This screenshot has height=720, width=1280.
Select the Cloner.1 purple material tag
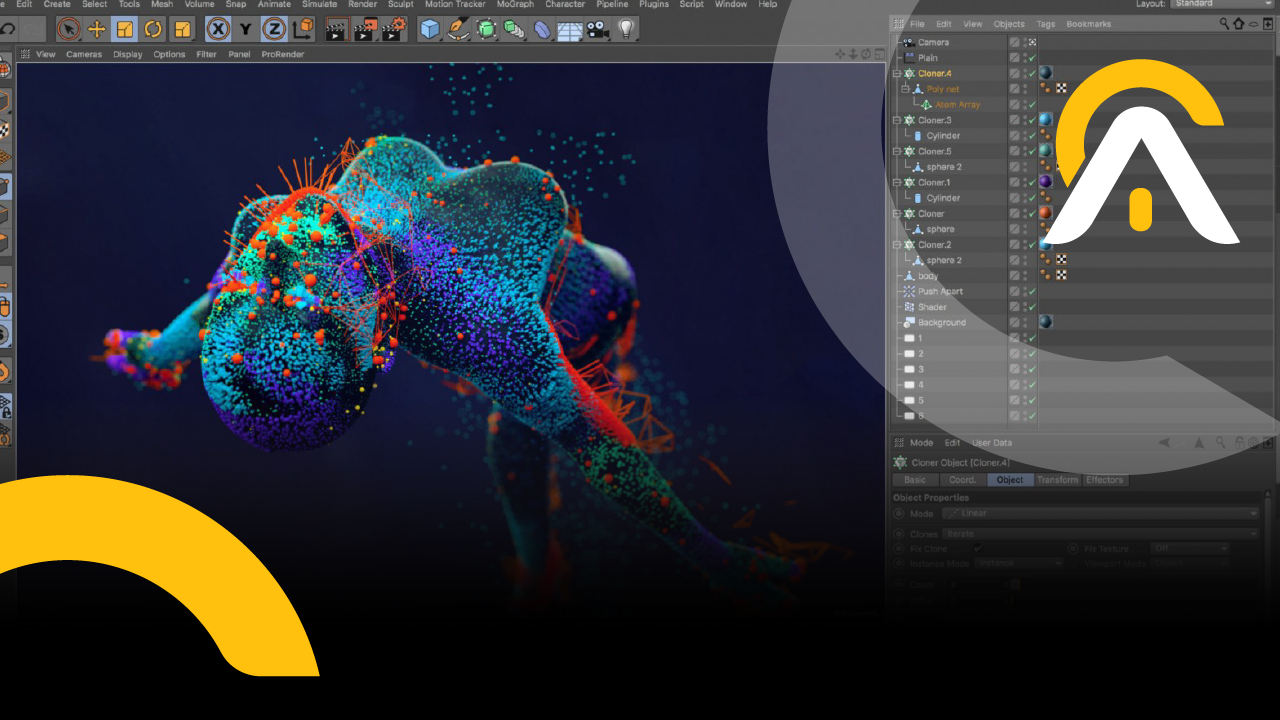coord(1046,182)
